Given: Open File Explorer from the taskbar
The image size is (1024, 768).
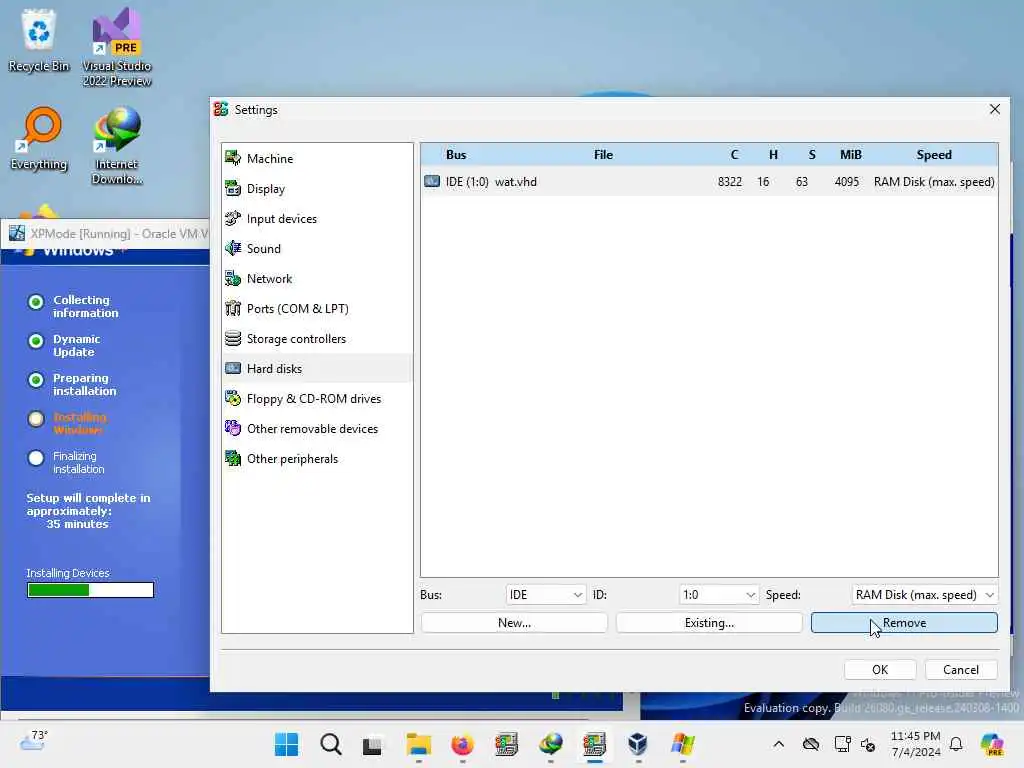Looking at the screenshot, I should click(x=419, y=744).
